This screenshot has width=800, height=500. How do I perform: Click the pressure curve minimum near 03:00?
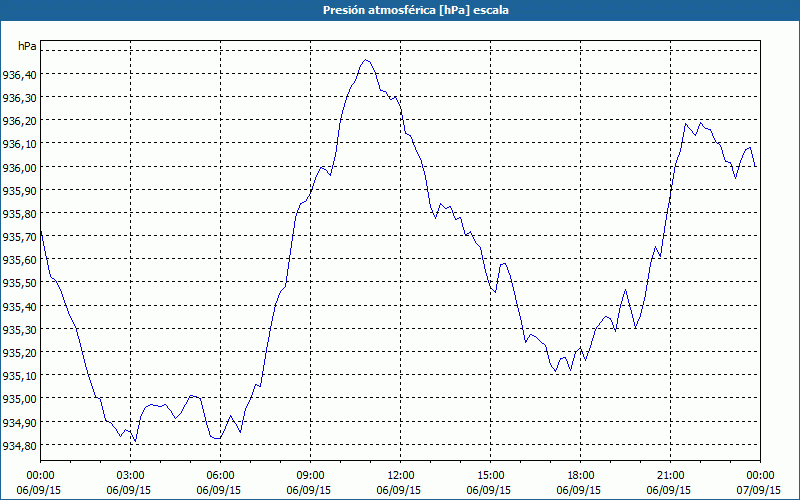[135, 441]
